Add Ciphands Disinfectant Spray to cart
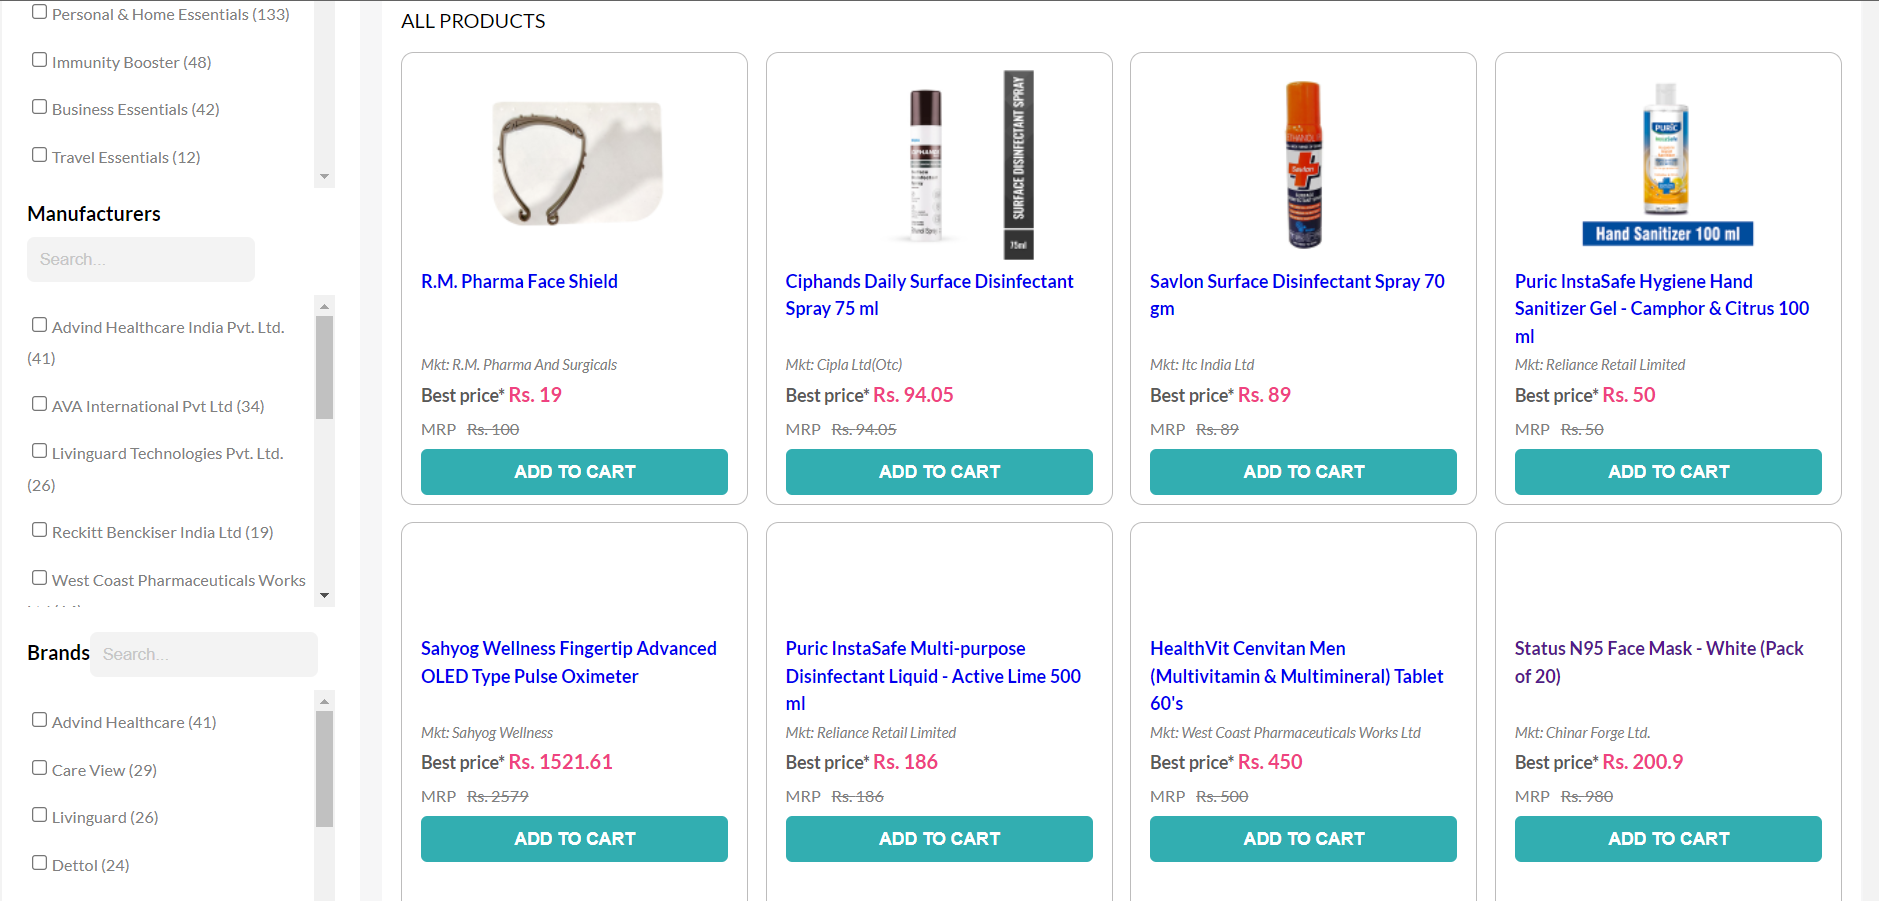This screenshot has height=901, width=1879. [938, 471]
